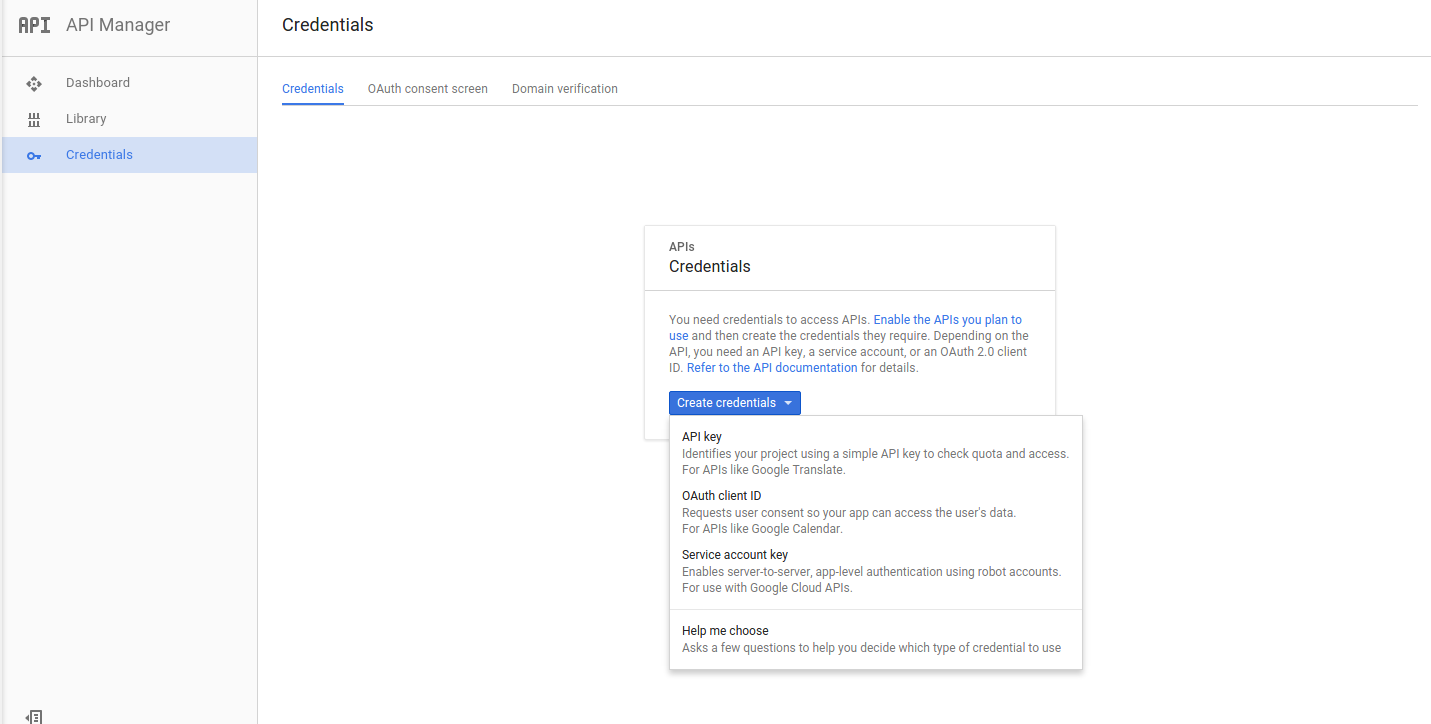The image size is (1431, 724).
Task: Switch to the OAuth consent screen tab
Action: (x=427, y=89)
